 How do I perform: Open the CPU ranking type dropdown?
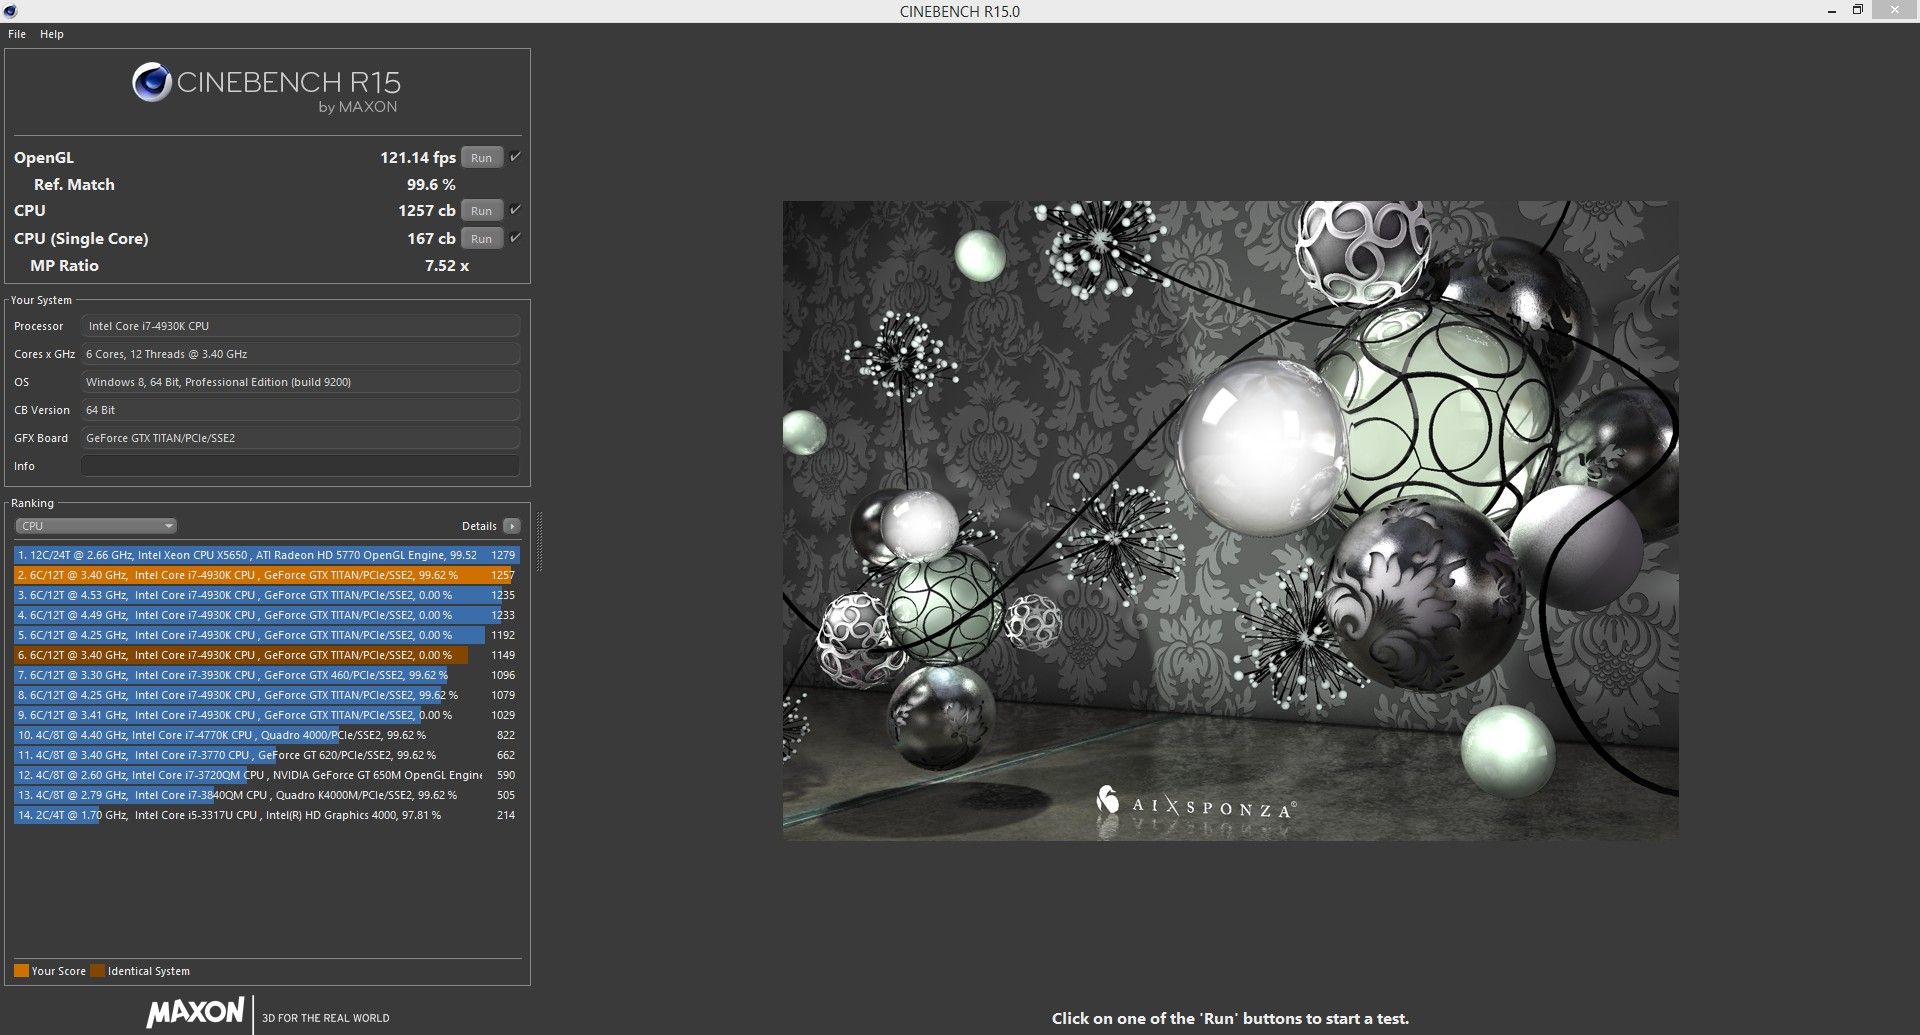(96, 526)
